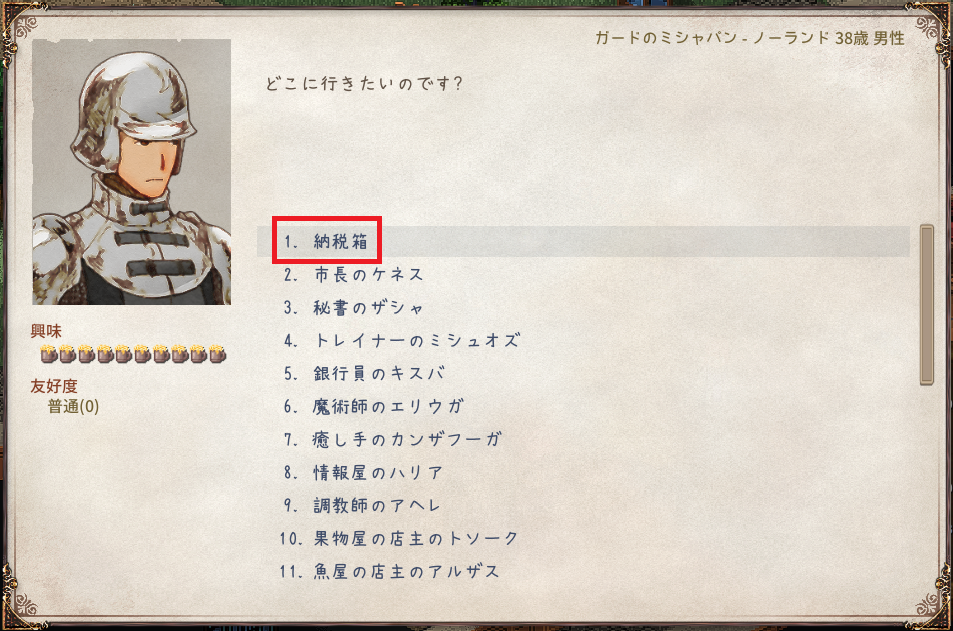Click the 友好度 label
This screenshot has height=631, width=953.
coord(54,386)
